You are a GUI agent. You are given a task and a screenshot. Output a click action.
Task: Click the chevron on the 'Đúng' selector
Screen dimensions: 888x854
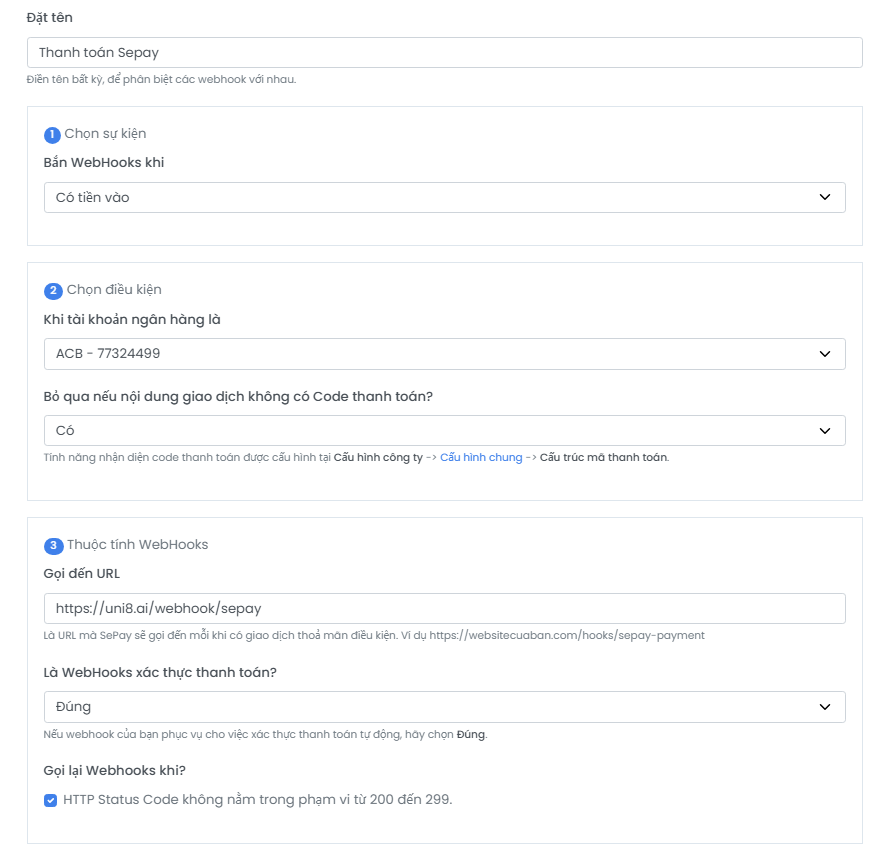[x=826, y=706]
